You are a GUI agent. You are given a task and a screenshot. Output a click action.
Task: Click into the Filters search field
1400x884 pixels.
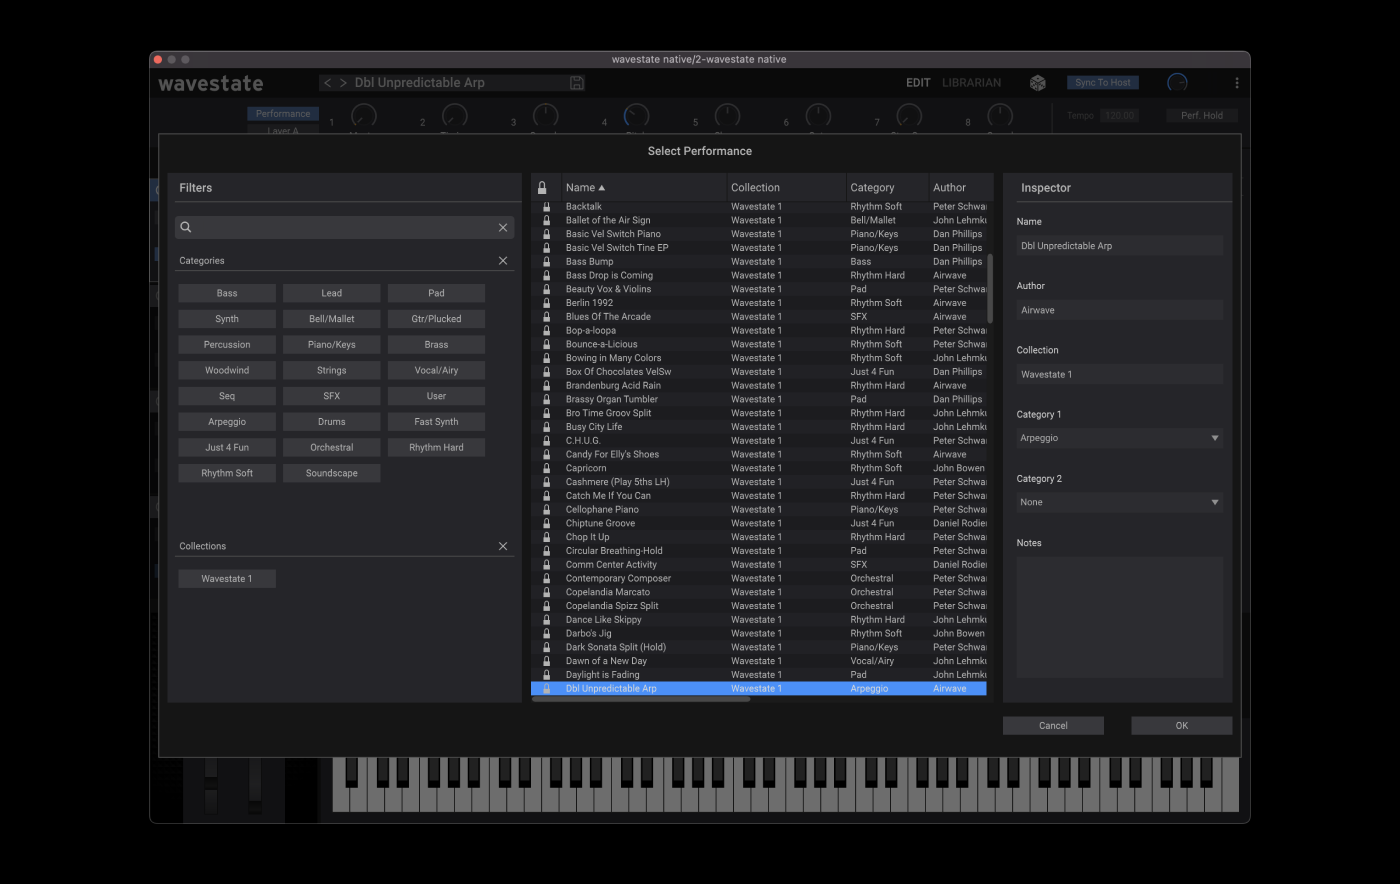click(x=344, y=227)
